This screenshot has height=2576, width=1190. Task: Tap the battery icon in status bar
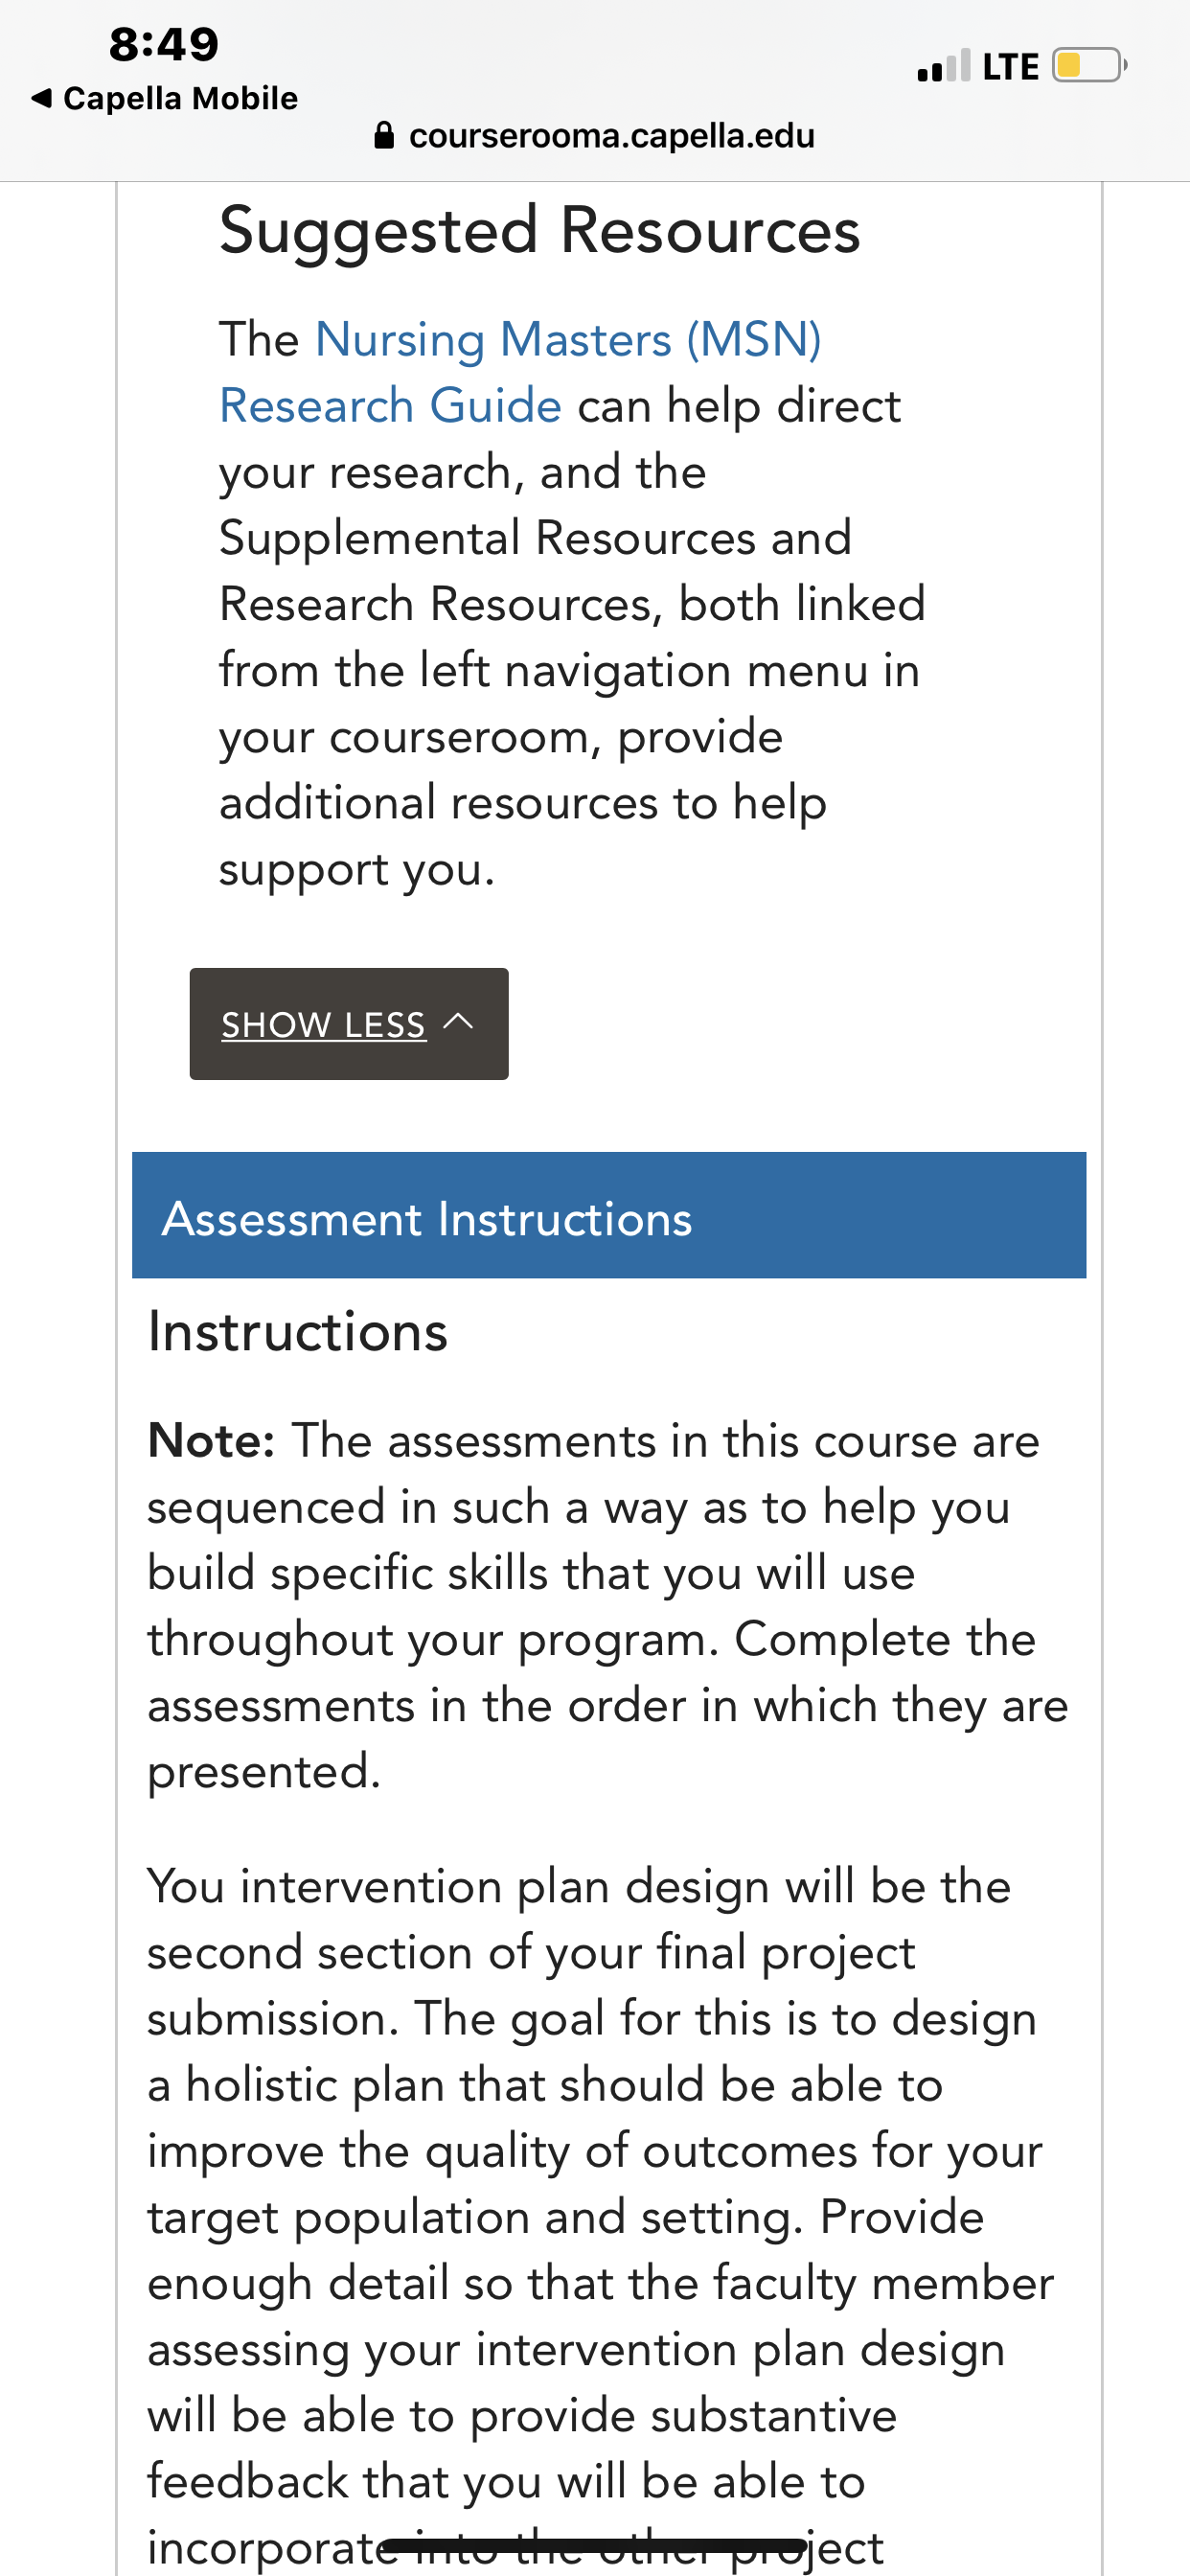coord(1090,66)
